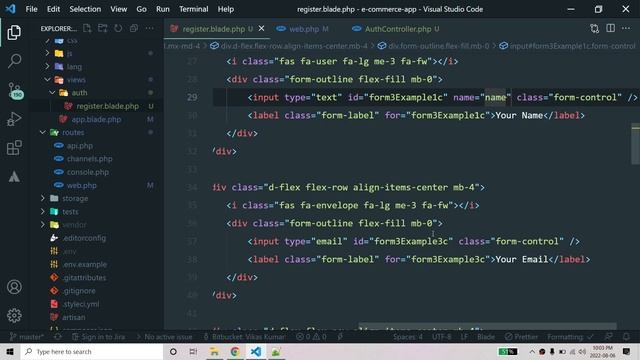Synchronize changes icon in status bar
Screen dimensions: 640x360
[x=58, y=337]
